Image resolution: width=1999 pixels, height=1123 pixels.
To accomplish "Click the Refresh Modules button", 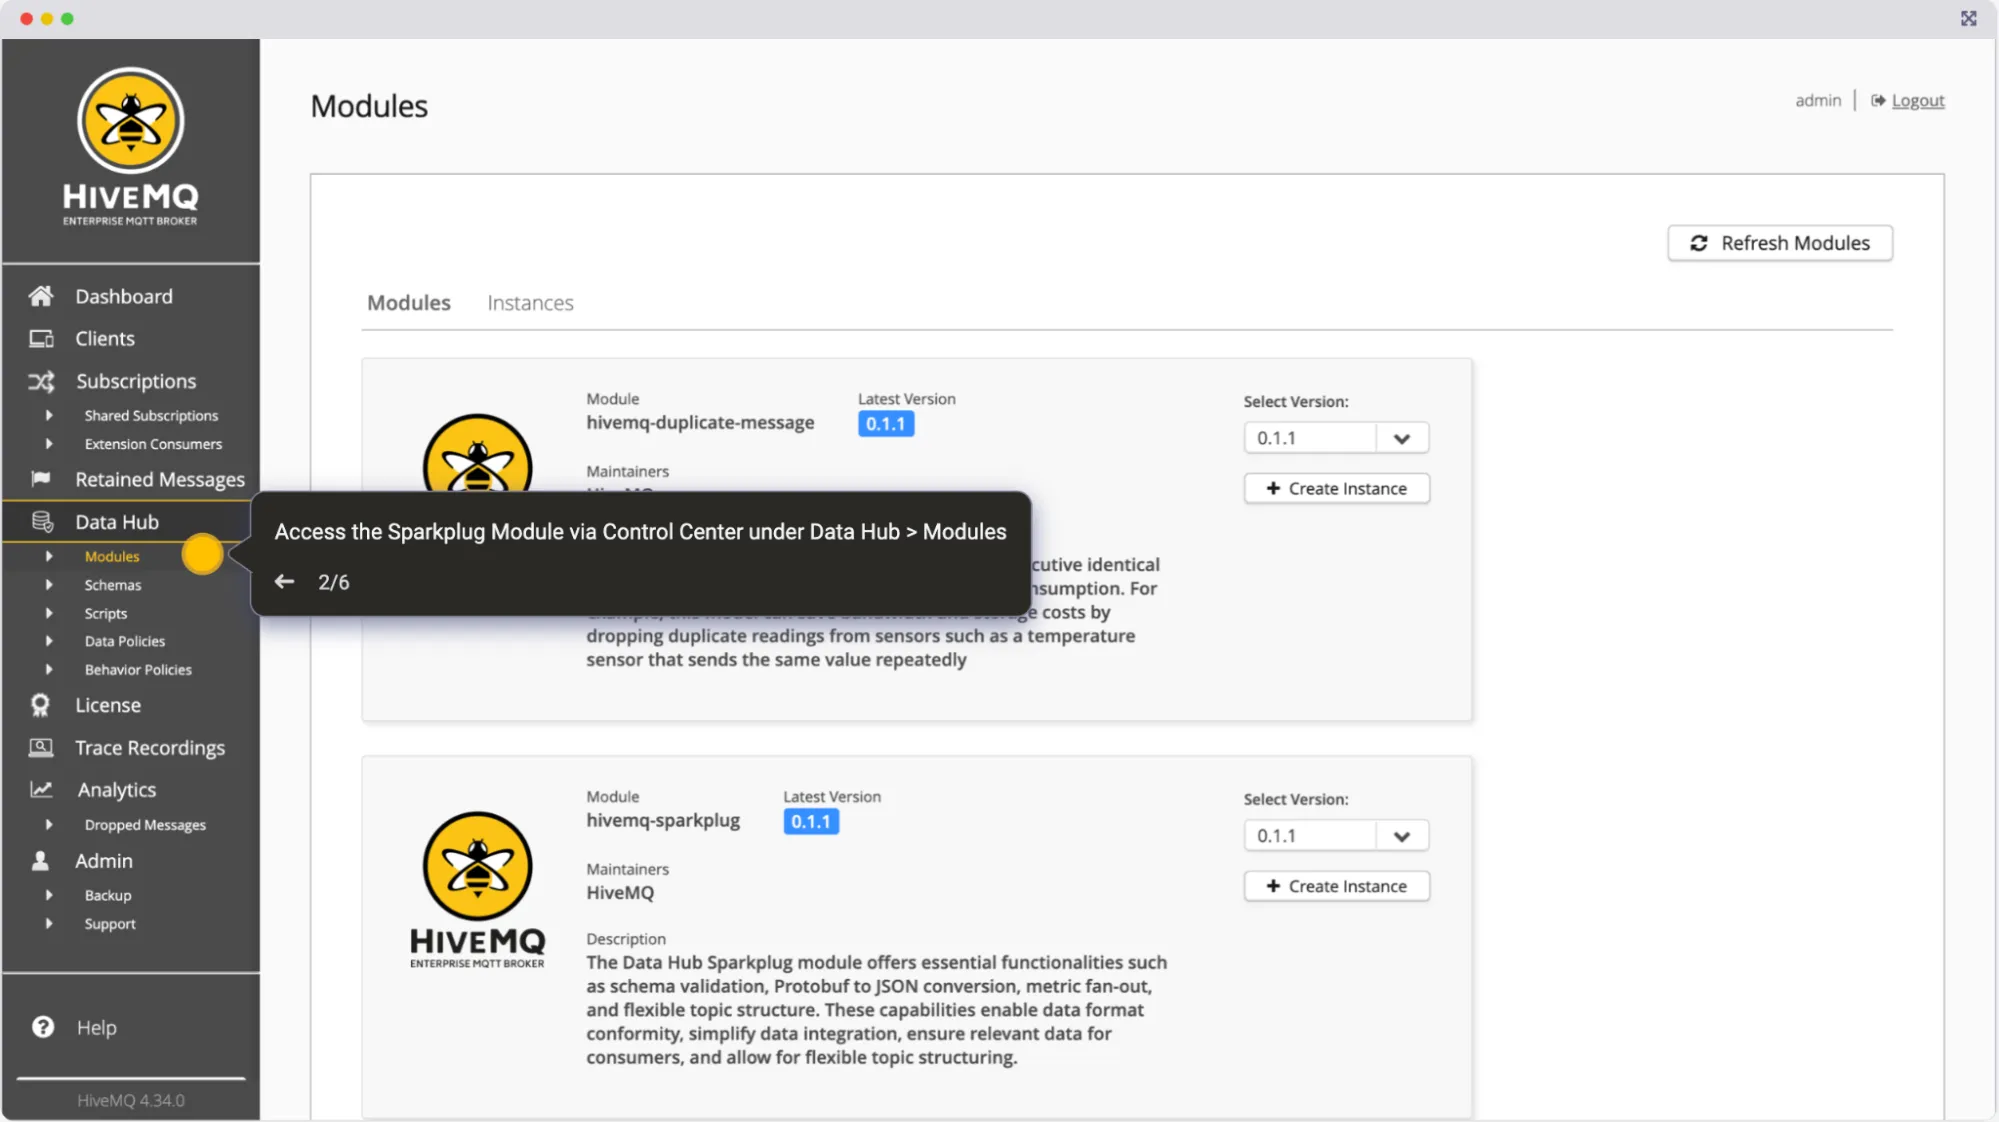I will (x=1780, y=243).
